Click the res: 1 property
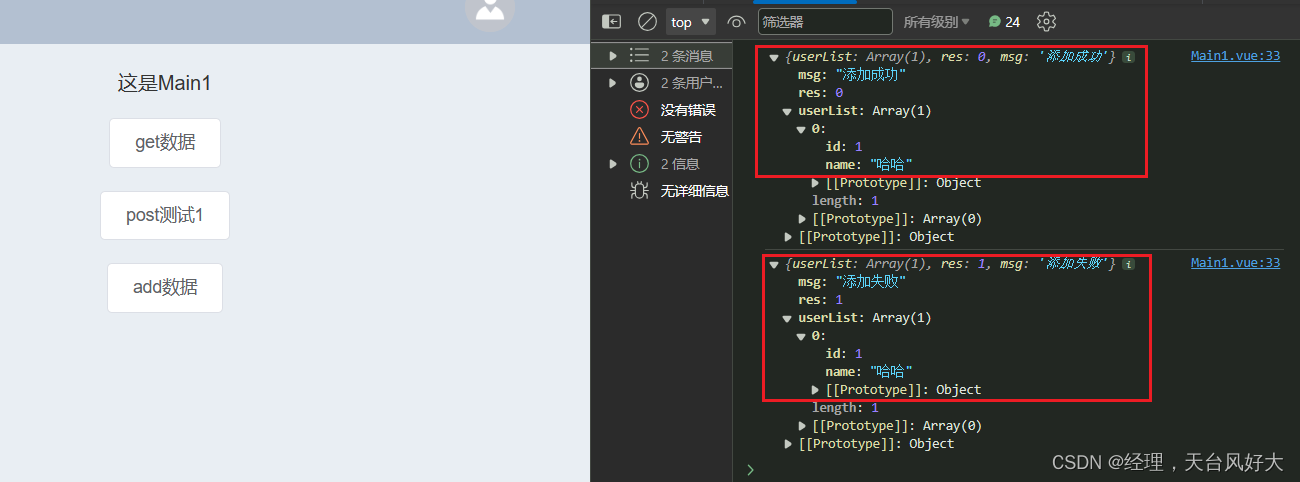 pyautogui.click(x=820, y=300)
